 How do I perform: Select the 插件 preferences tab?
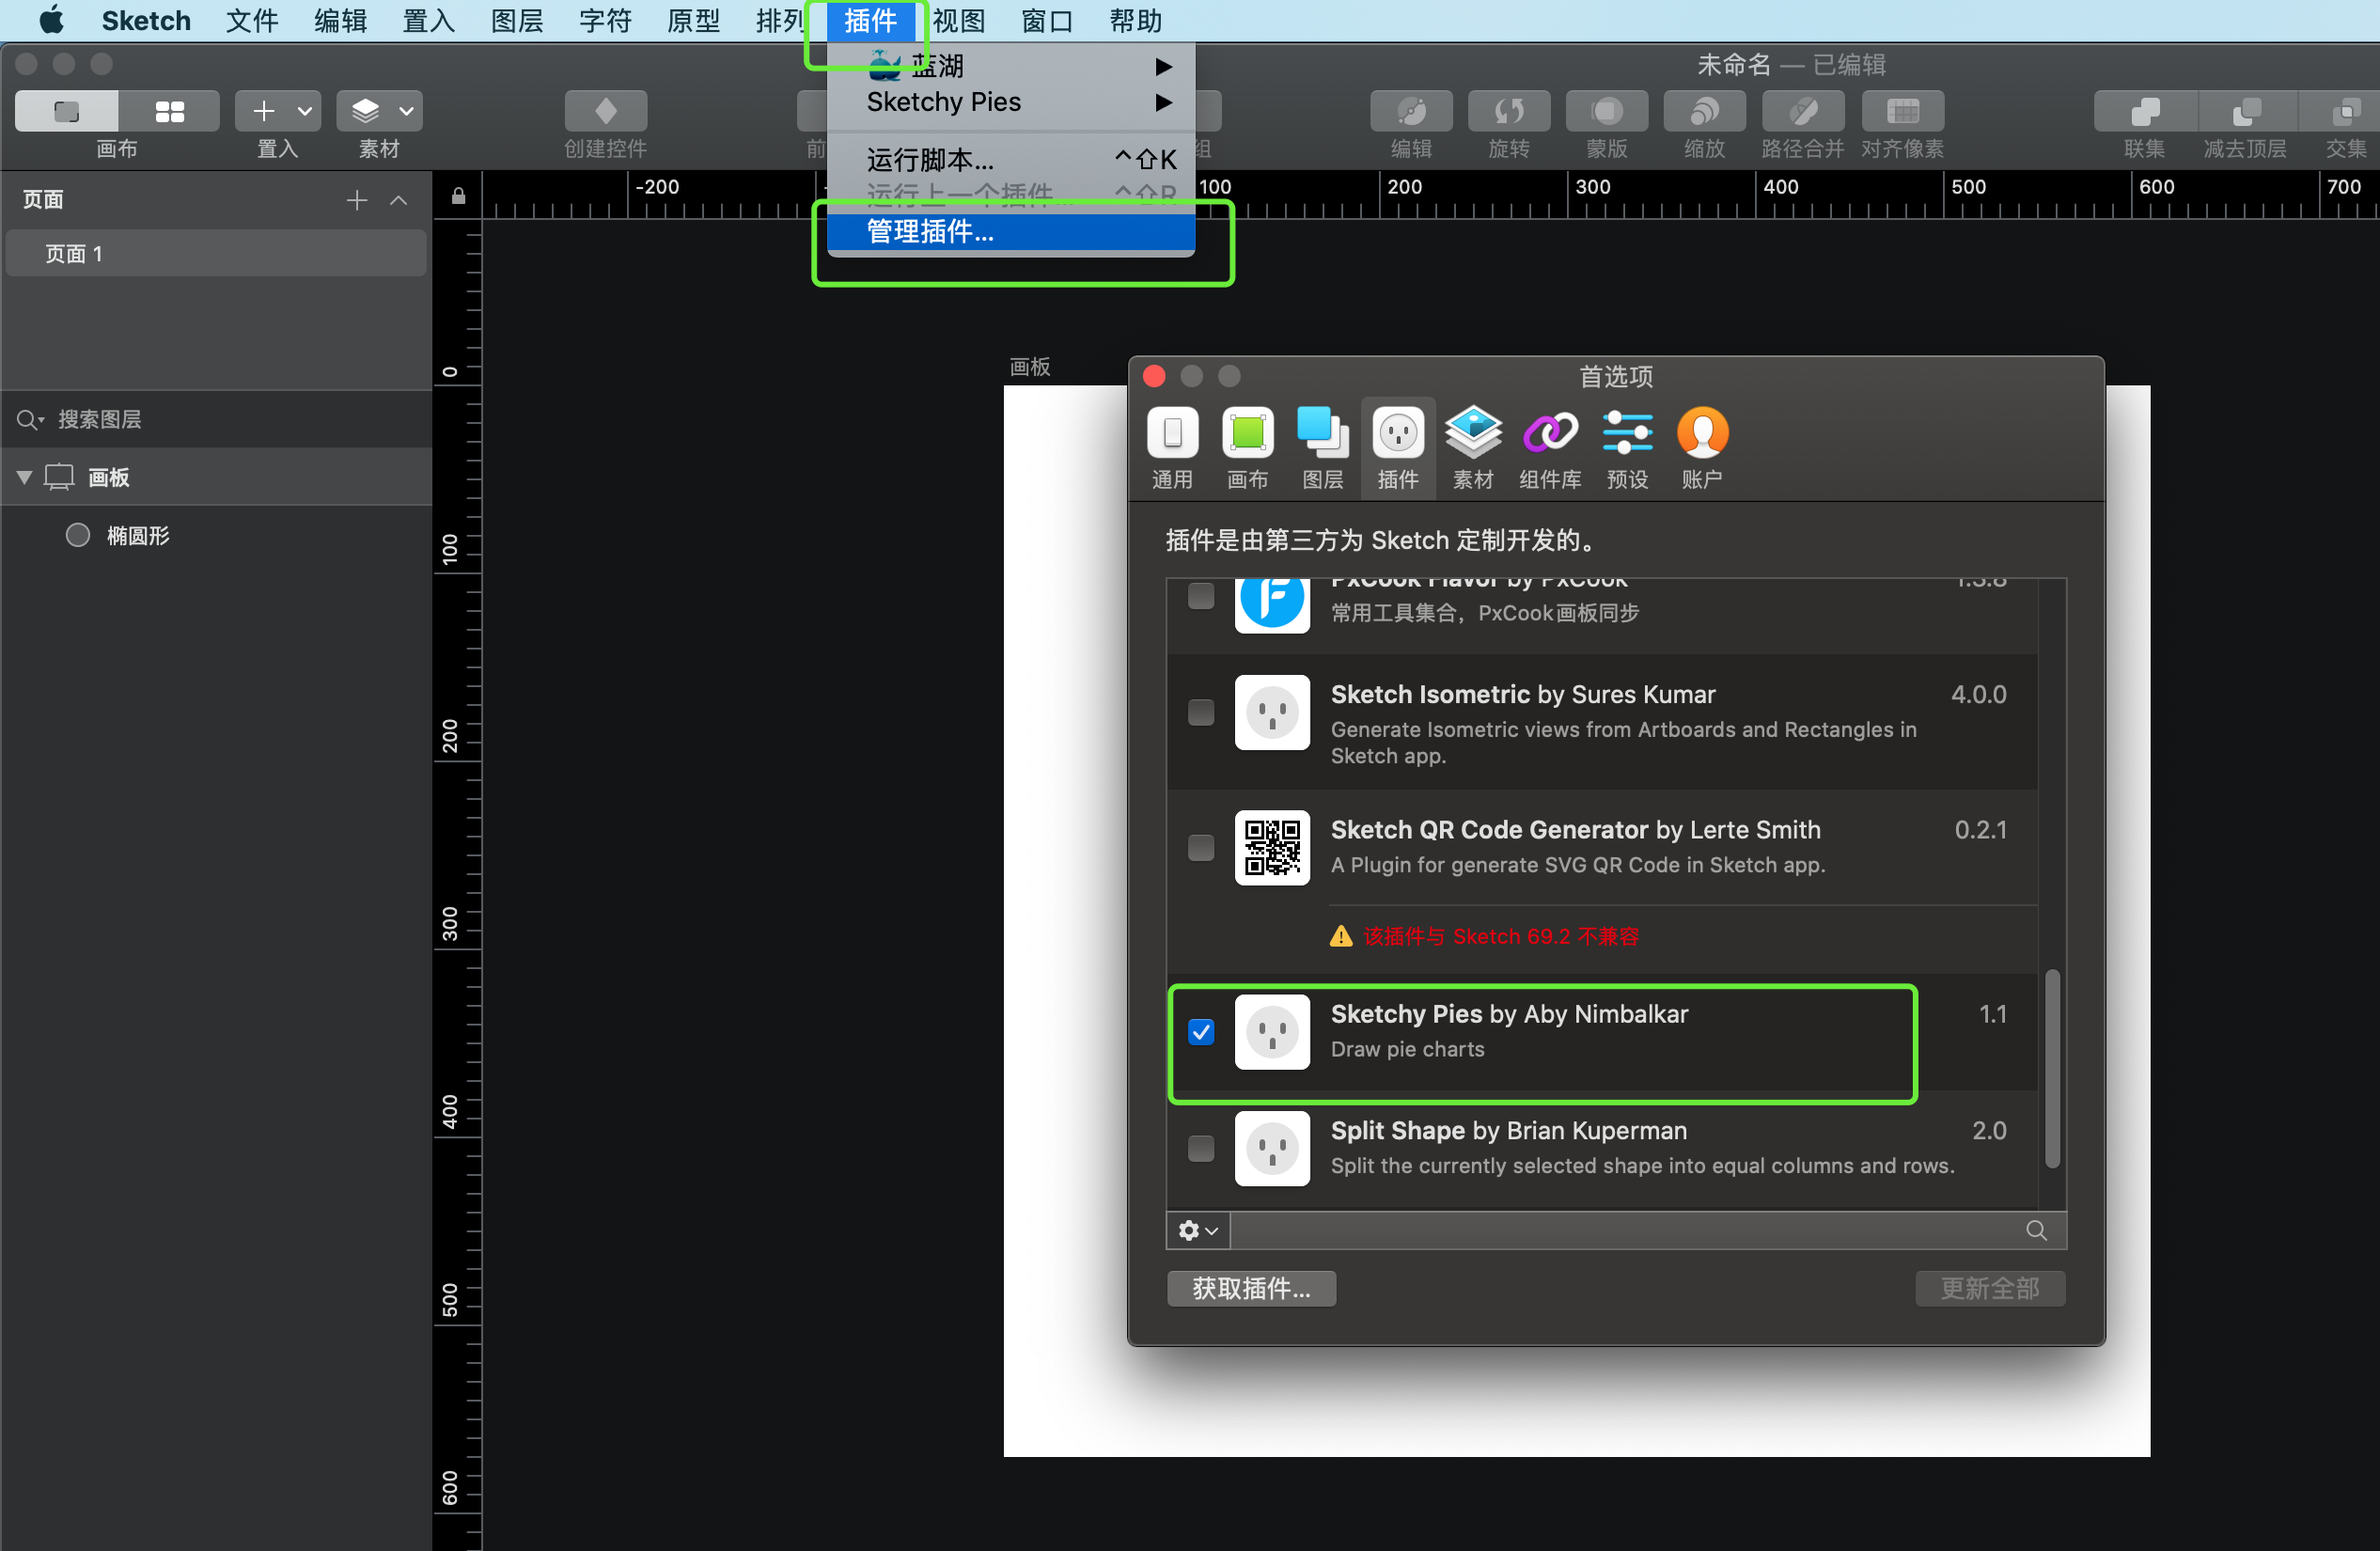pos(1397,449)
